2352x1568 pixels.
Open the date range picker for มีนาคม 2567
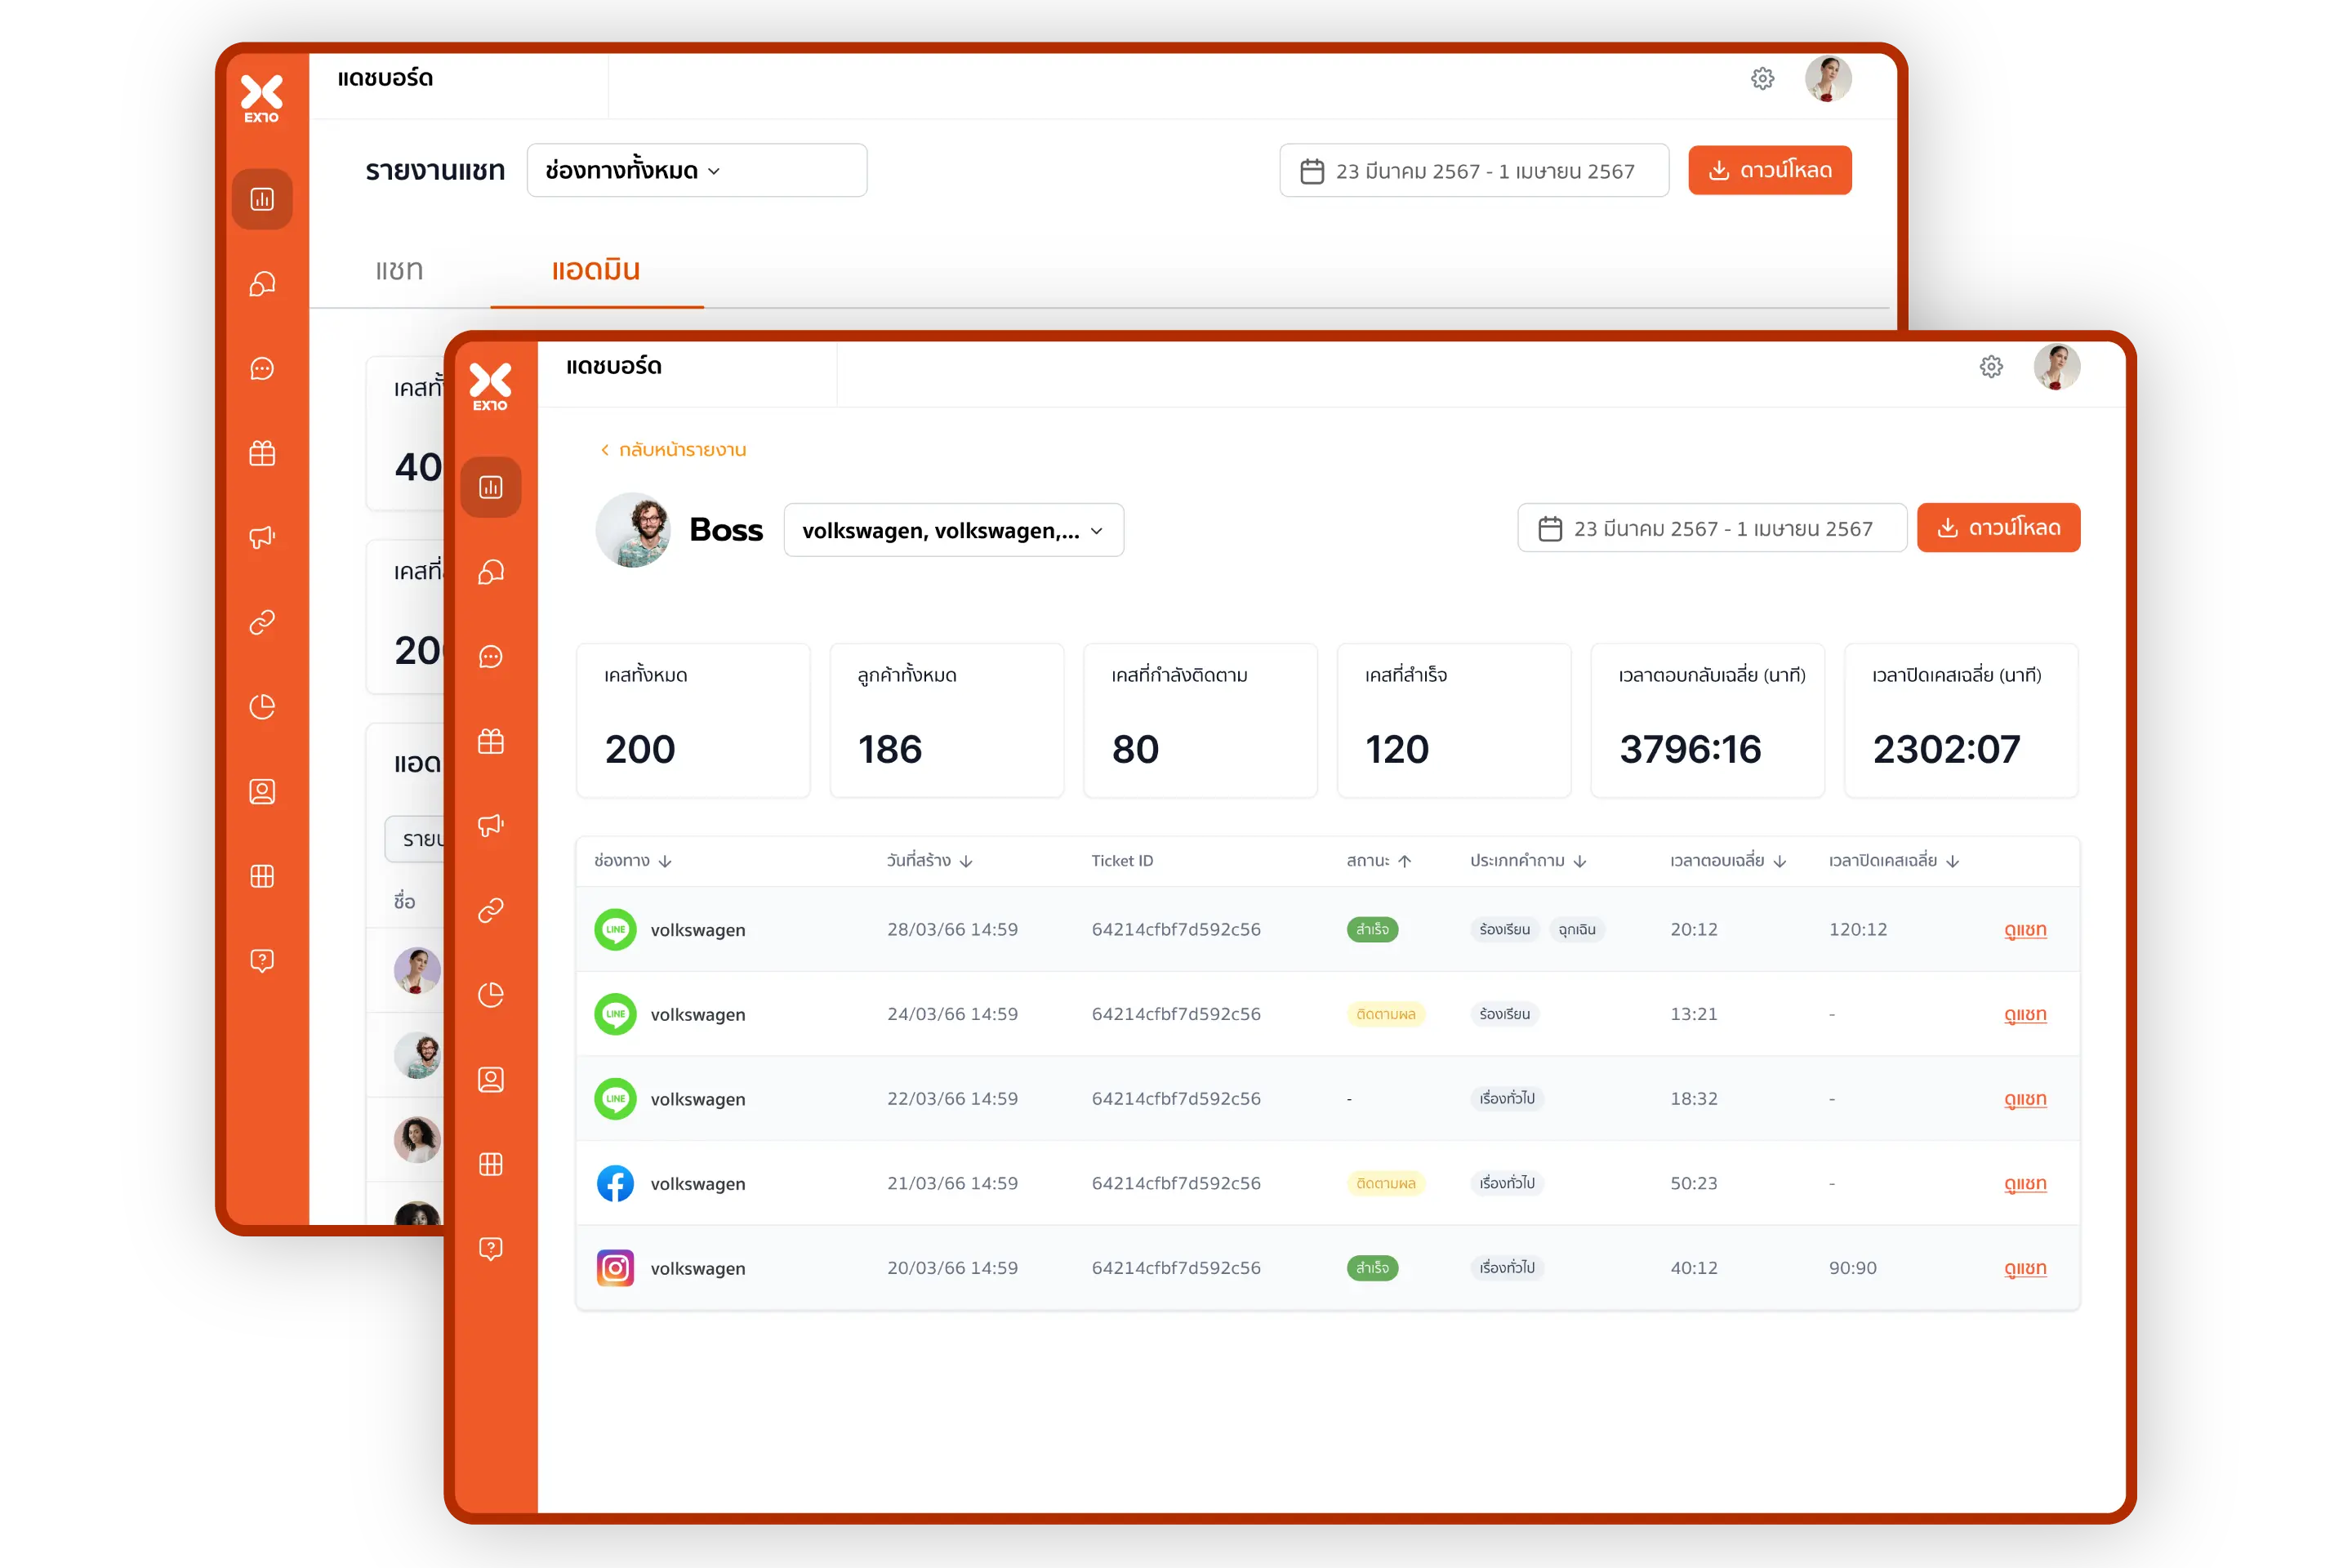(x=1711, y=527)
